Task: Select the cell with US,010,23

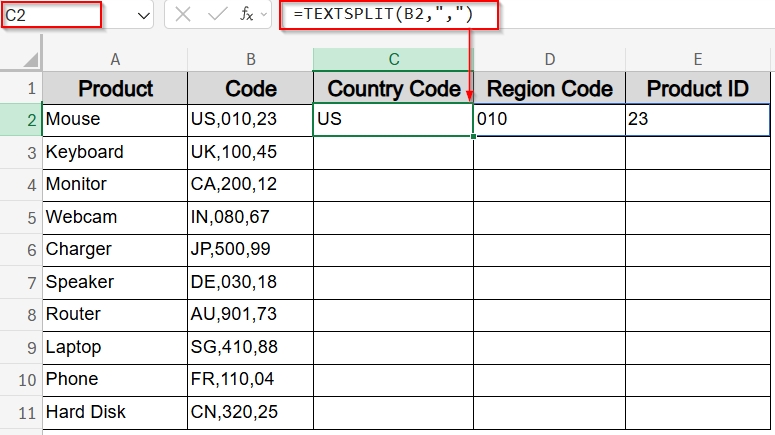Action: pyautogui.click(x=250, y=120)
